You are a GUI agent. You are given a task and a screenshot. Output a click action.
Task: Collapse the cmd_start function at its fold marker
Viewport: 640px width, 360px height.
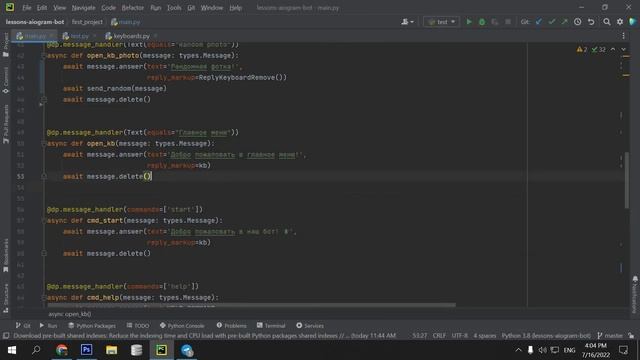[44, 220]
